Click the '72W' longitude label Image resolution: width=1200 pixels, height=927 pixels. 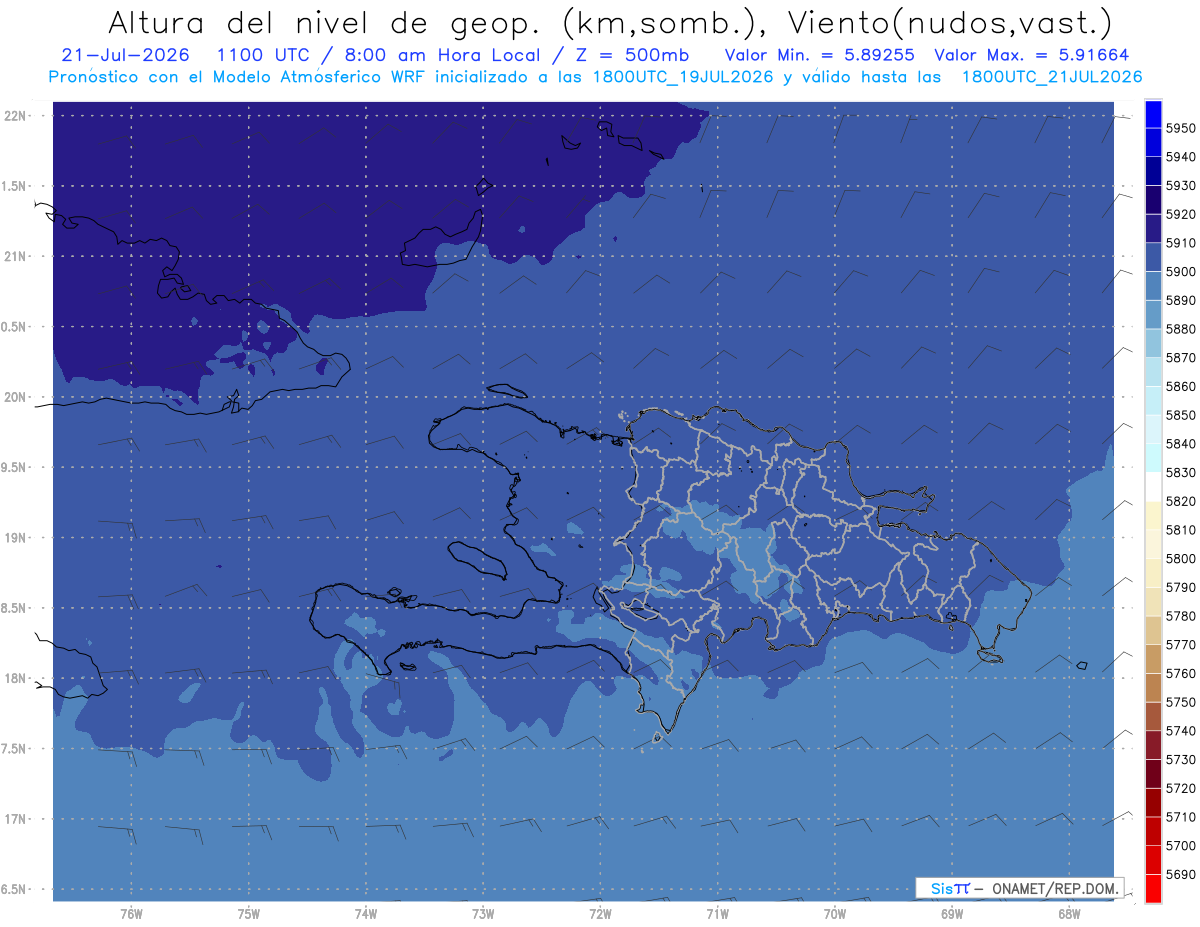[x=600, y=913]
